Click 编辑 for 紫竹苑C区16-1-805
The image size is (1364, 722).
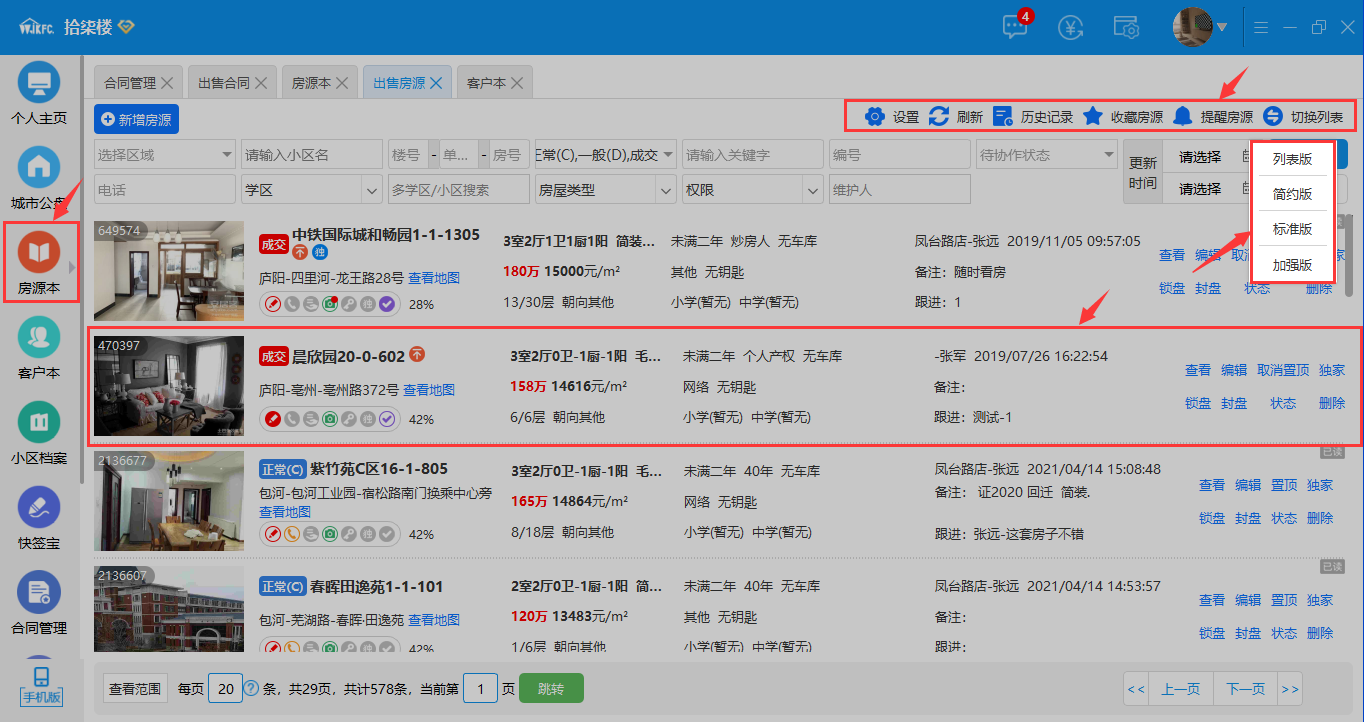[x=1248, y=485]
